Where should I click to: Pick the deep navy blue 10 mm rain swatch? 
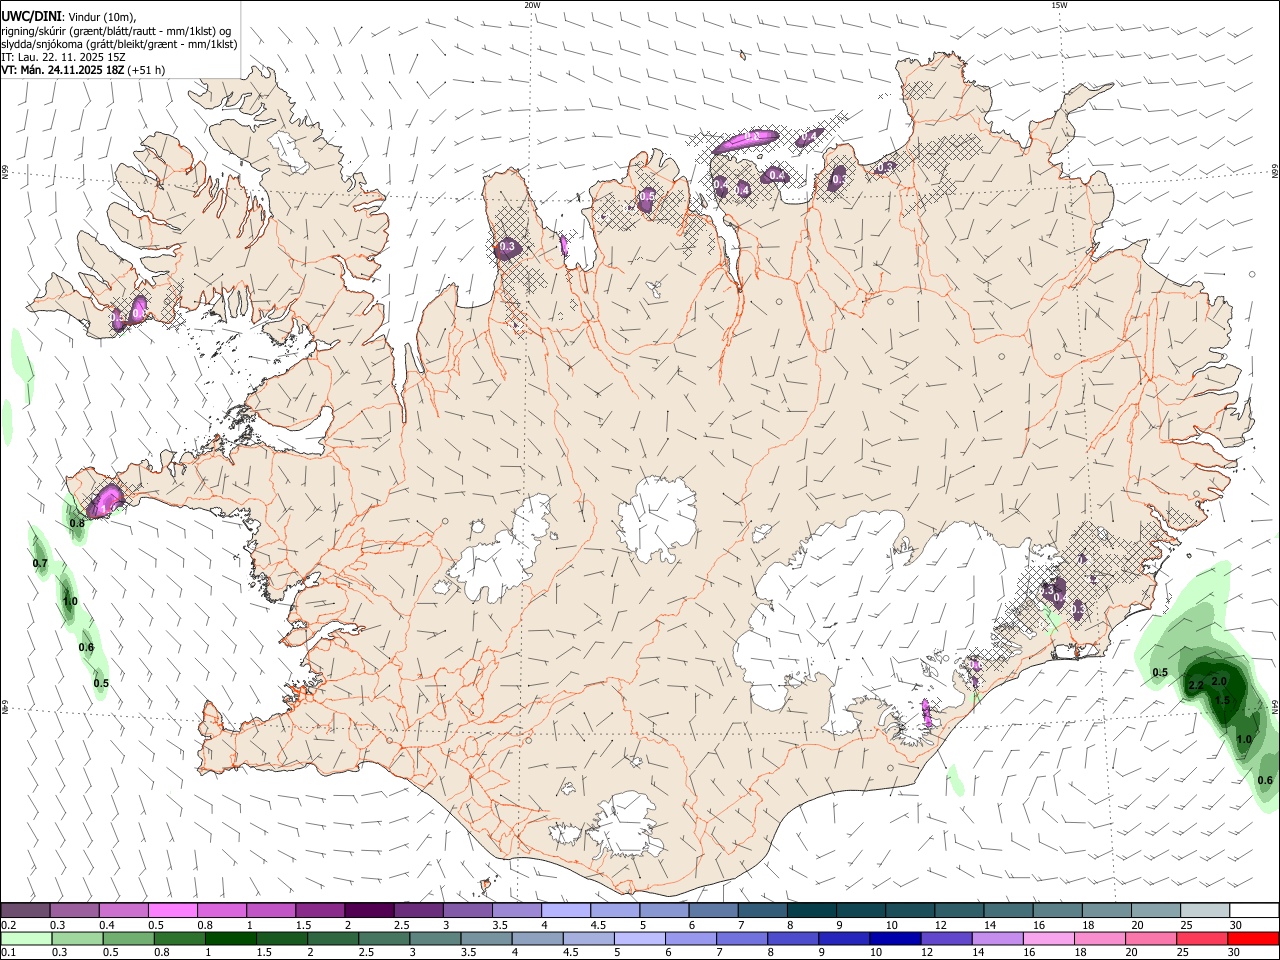[x=894, y=938]
